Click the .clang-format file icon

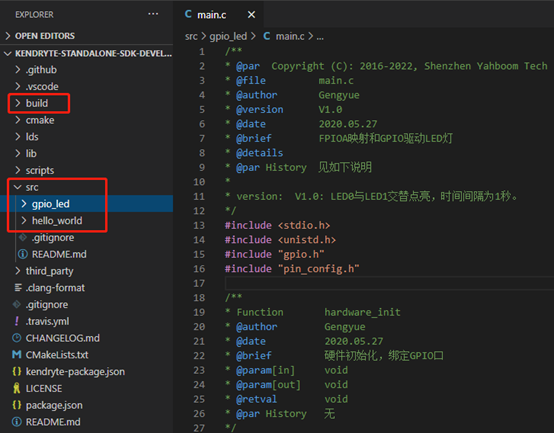click(18, 287)
